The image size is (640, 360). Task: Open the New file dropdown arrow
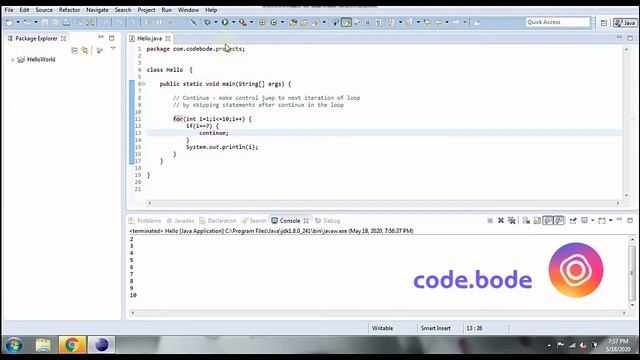[x=18, y=22]
